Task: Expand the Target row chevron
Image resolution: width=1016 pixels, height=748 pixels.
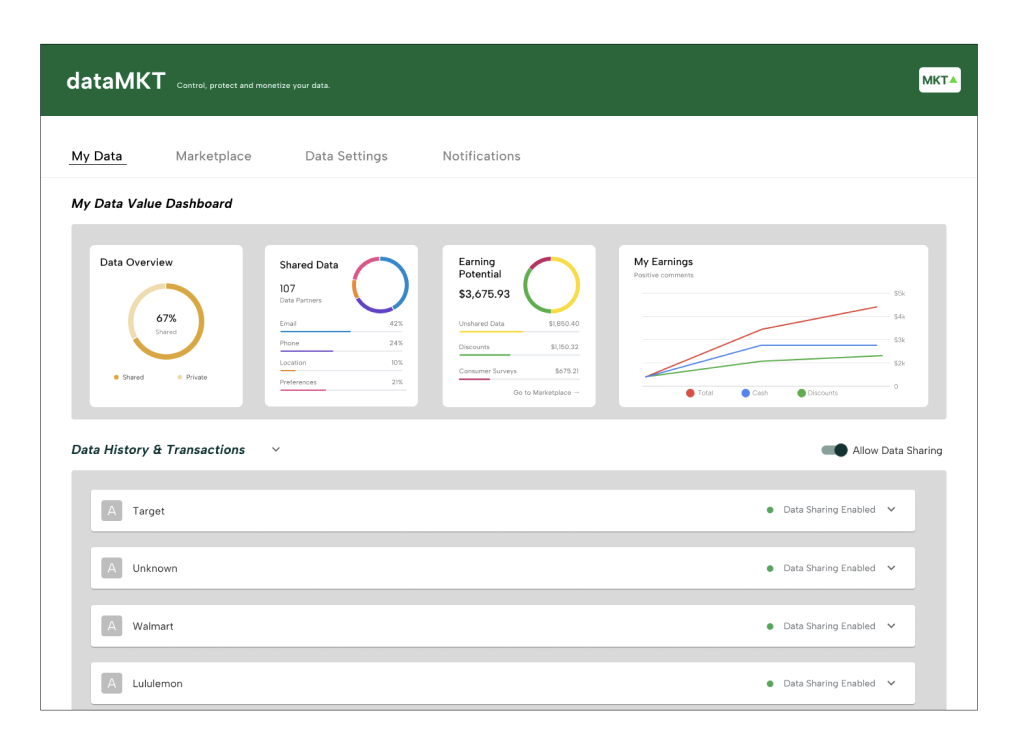Action: click(x=891, y=510)
